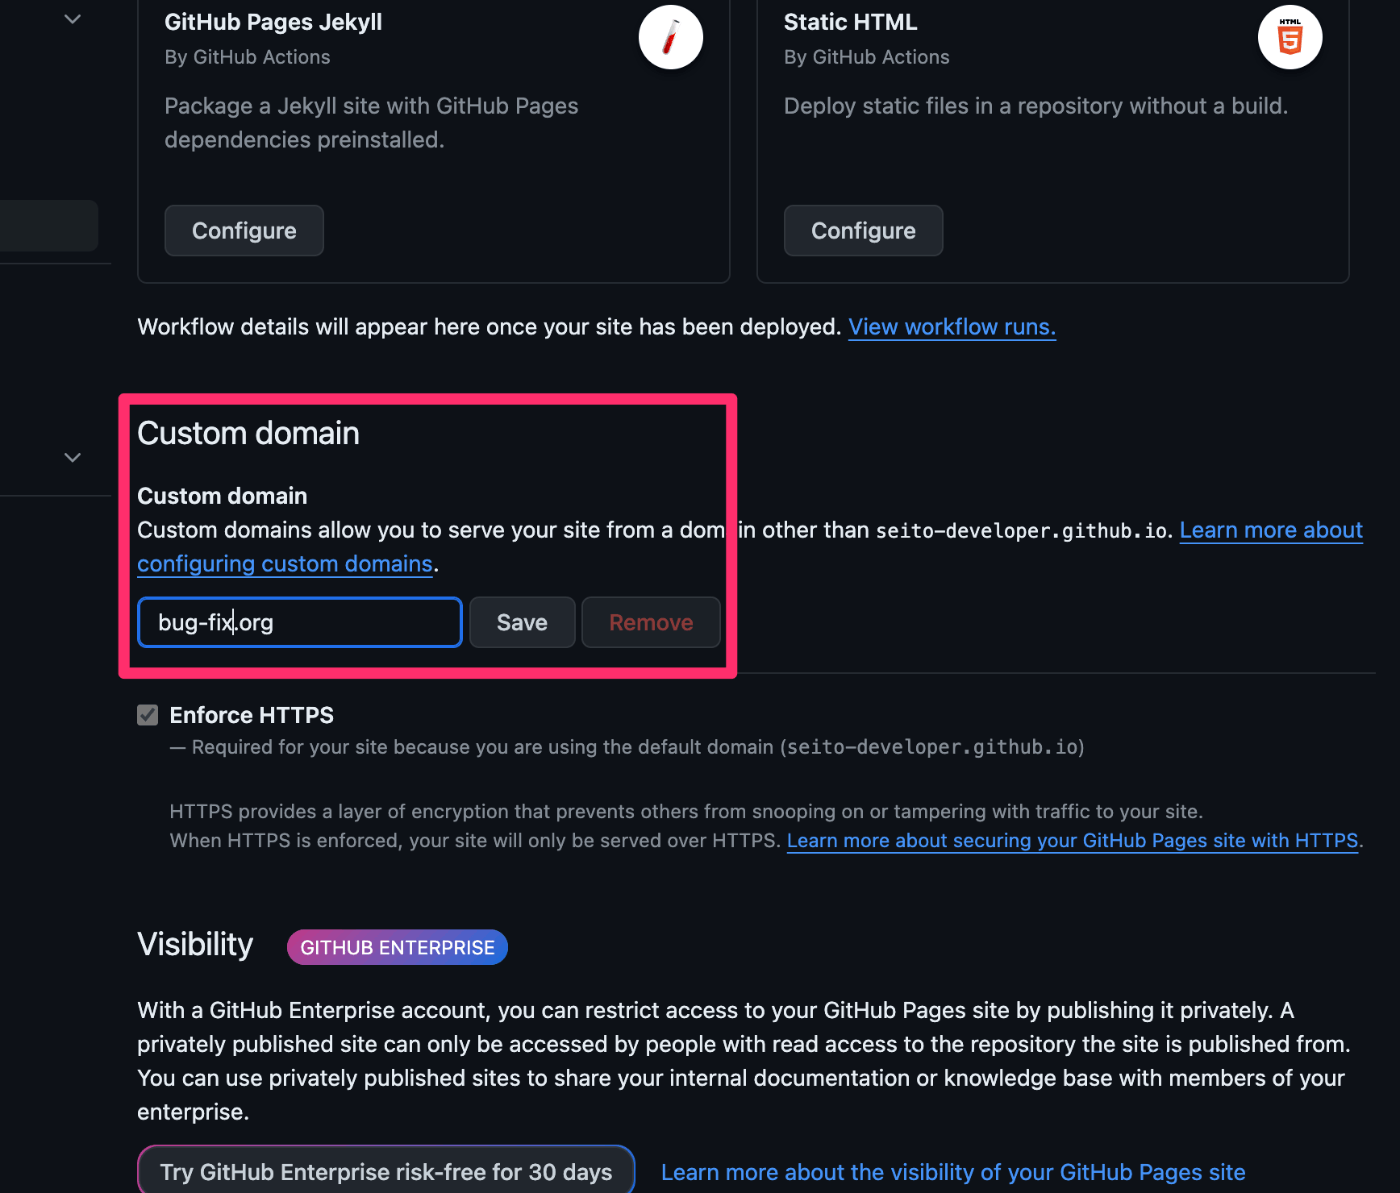Open the configuring custom domains link
The image size is (1400, 1193).
[x=285, y=564]
